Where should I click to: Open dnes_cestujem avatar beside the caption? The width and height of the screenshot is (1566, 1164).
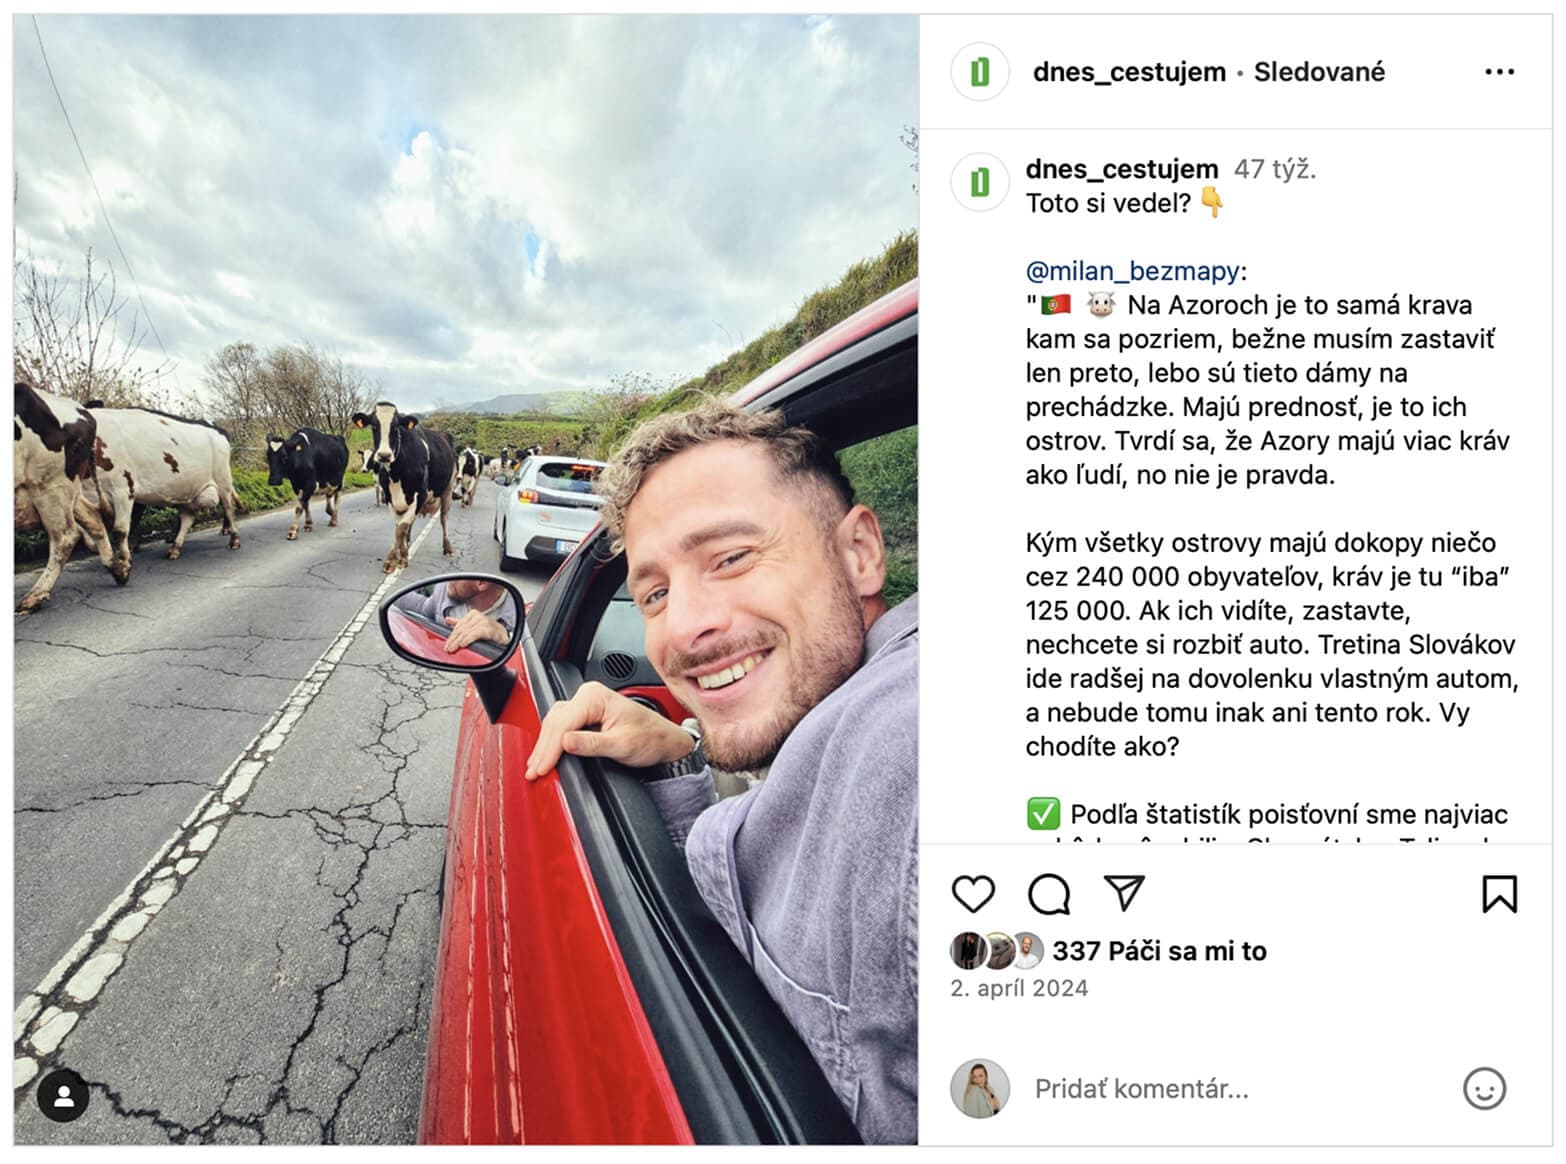[x=979, y=182]
